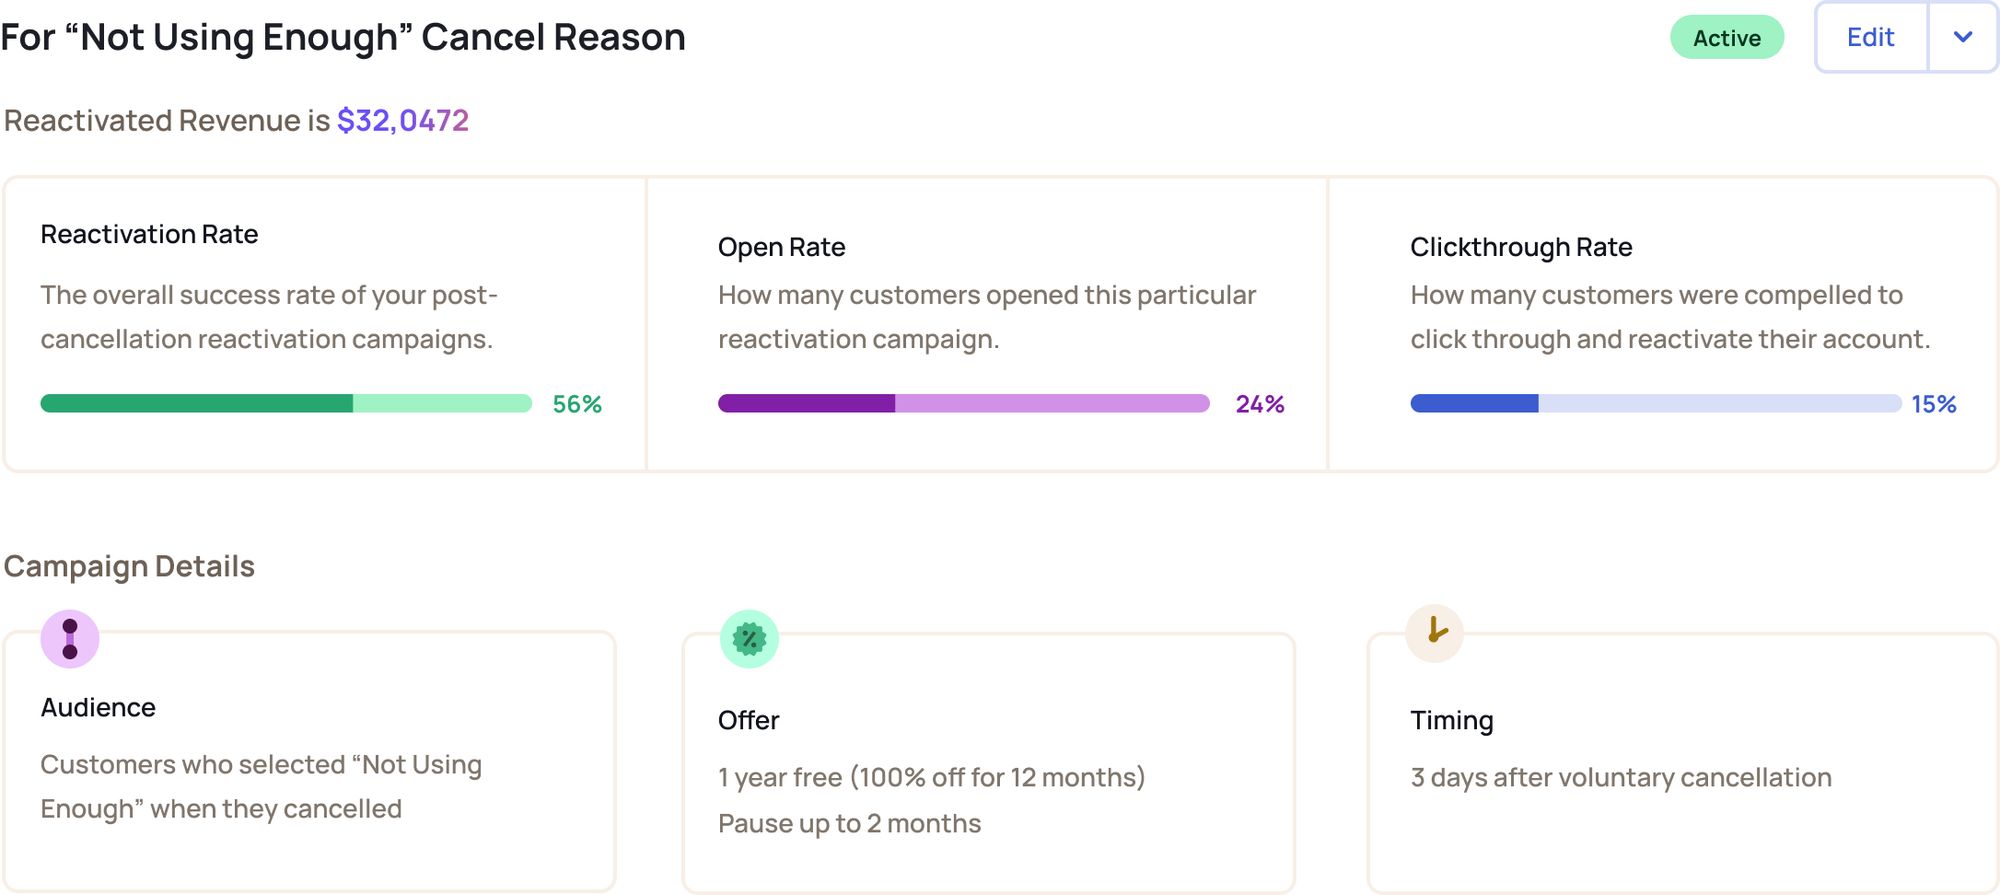Screen dimensions: 2000x895
Task: Click the purple Open Rate progress bar
Action: click(964, 404)
